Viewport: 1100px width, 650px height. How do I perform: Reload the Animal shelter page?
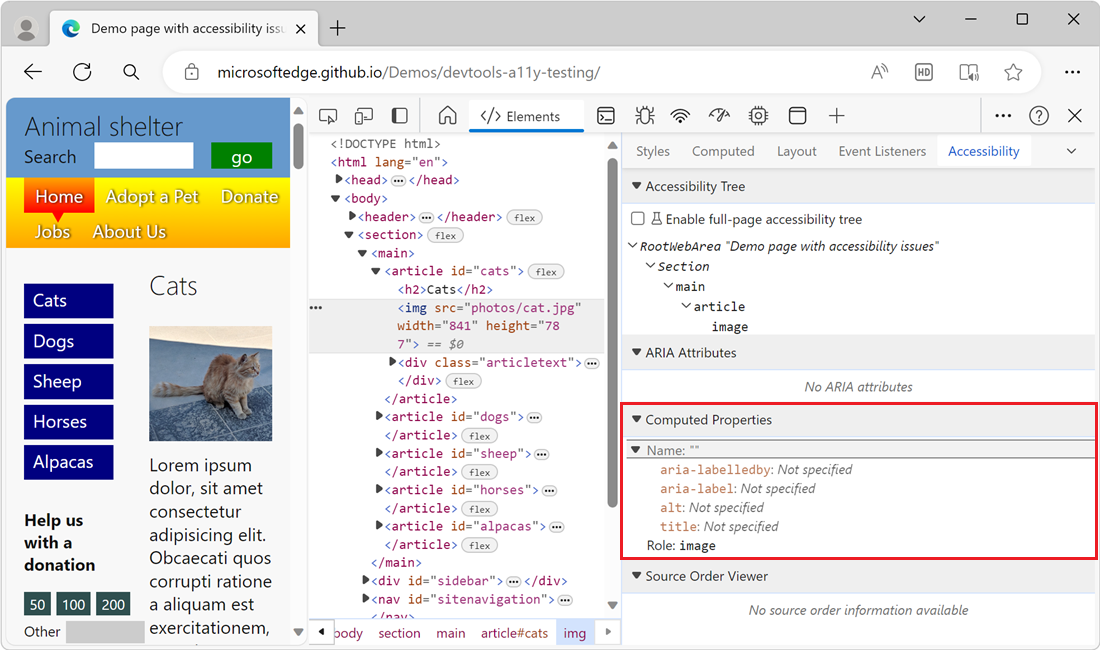click(81, 72)
